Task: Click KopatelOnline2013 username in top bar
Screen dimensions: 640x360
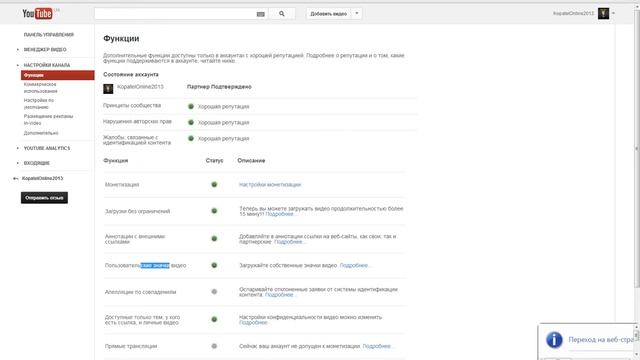Action: pos(573,13)
